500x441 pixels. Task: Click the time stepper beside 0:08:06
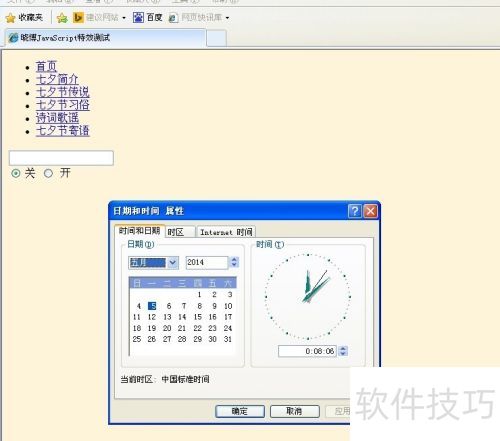click(343, 351)
